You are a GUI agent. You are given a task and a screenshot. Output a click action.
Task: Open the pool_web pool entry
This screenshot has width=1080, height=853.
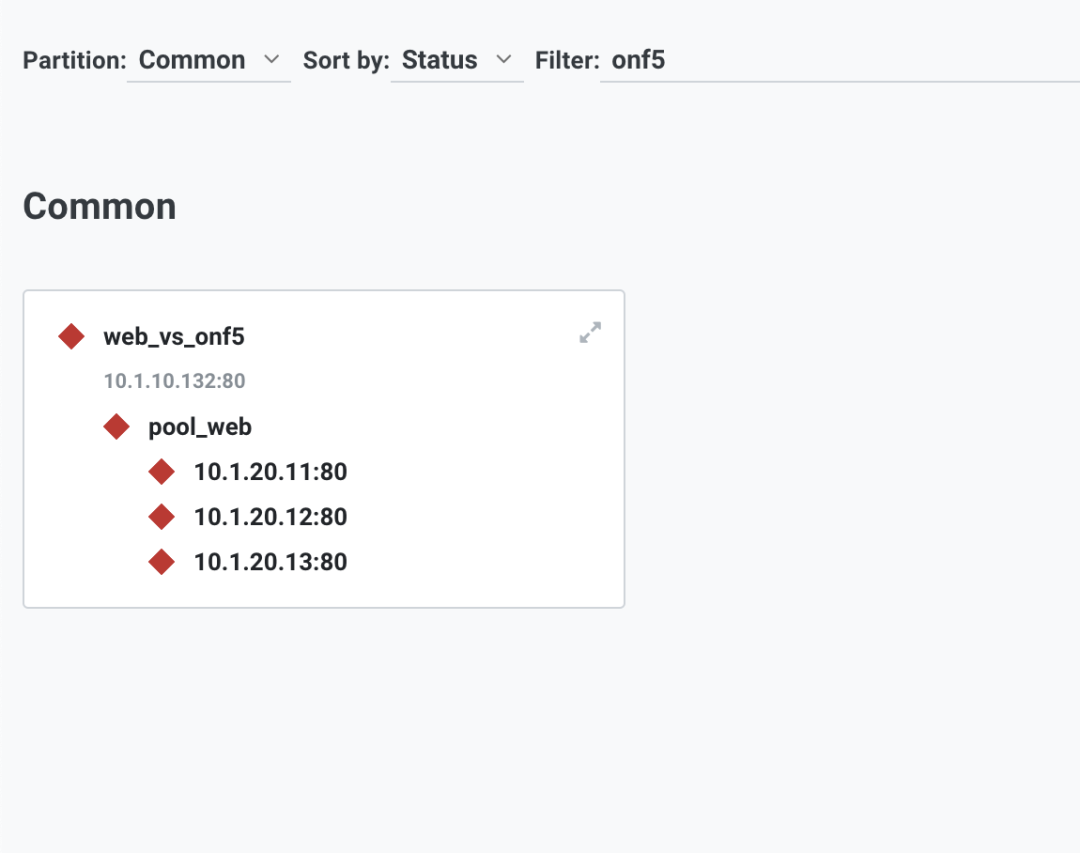pos(200,427)
